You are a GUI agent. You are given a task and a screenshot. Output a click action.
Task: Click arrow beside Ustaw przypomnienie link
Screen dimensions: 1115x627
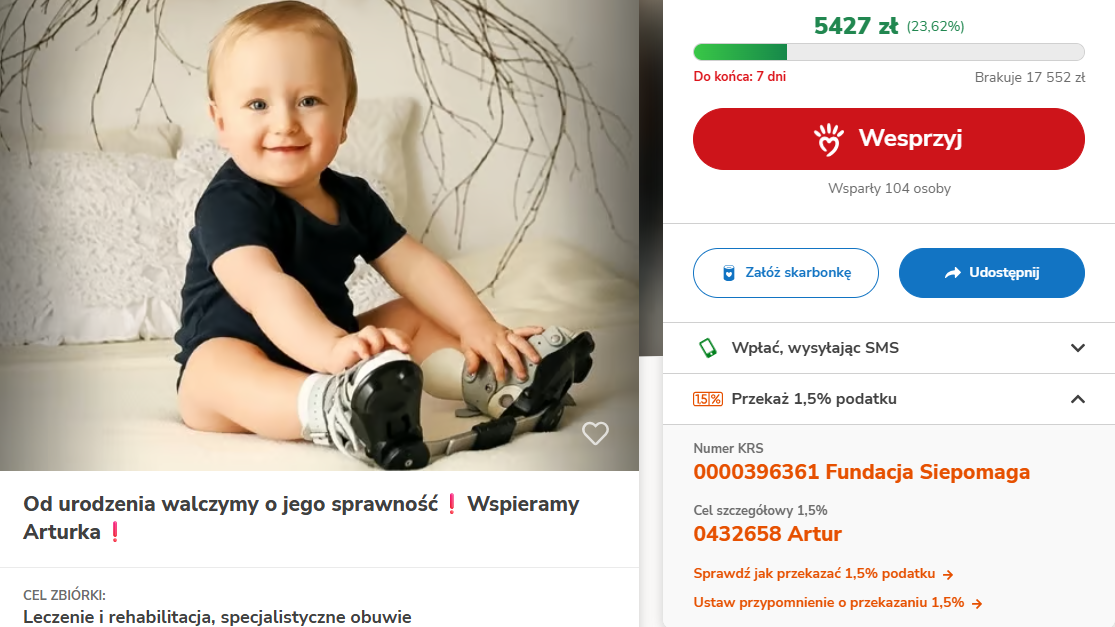[977, 604]
